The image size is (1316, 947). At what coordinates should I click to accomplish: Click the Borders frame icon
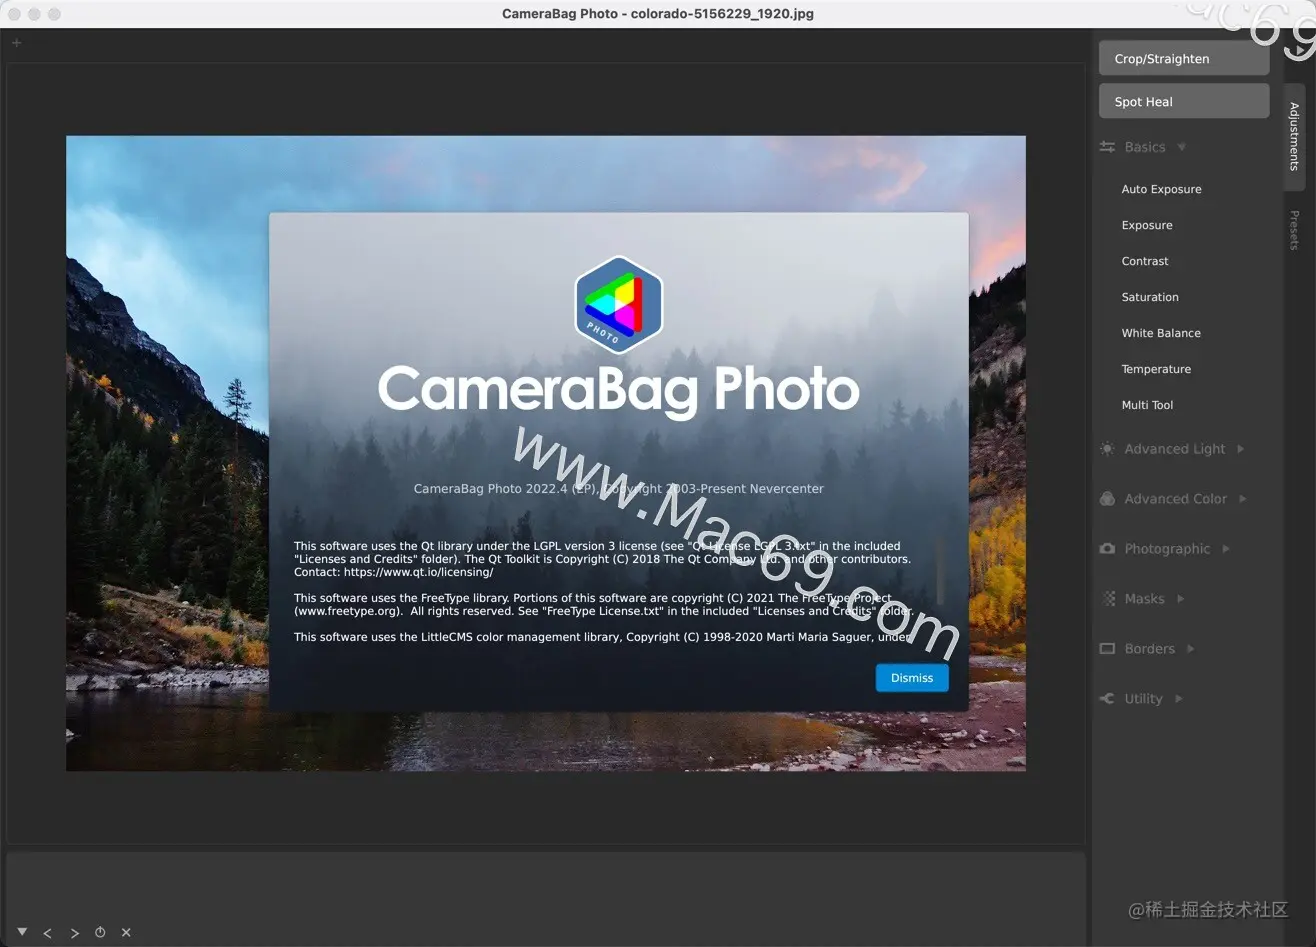tap(1107, 649)
